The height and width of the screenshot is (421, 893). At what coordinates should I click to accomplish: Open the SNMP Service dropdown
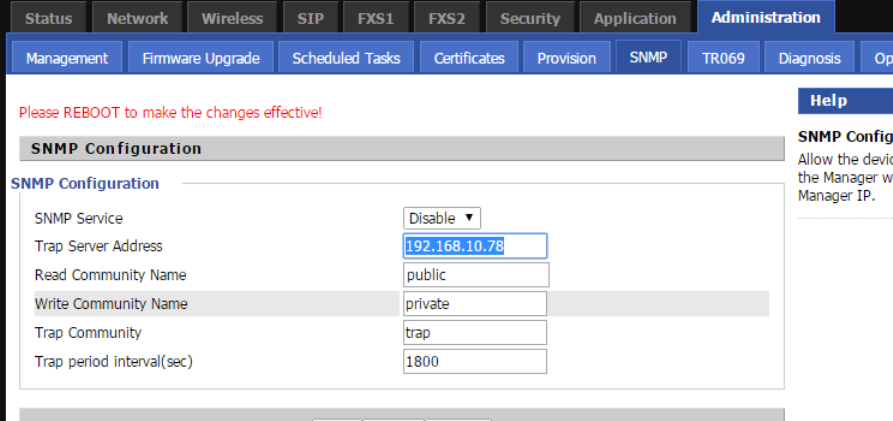(x=441, y=218)
